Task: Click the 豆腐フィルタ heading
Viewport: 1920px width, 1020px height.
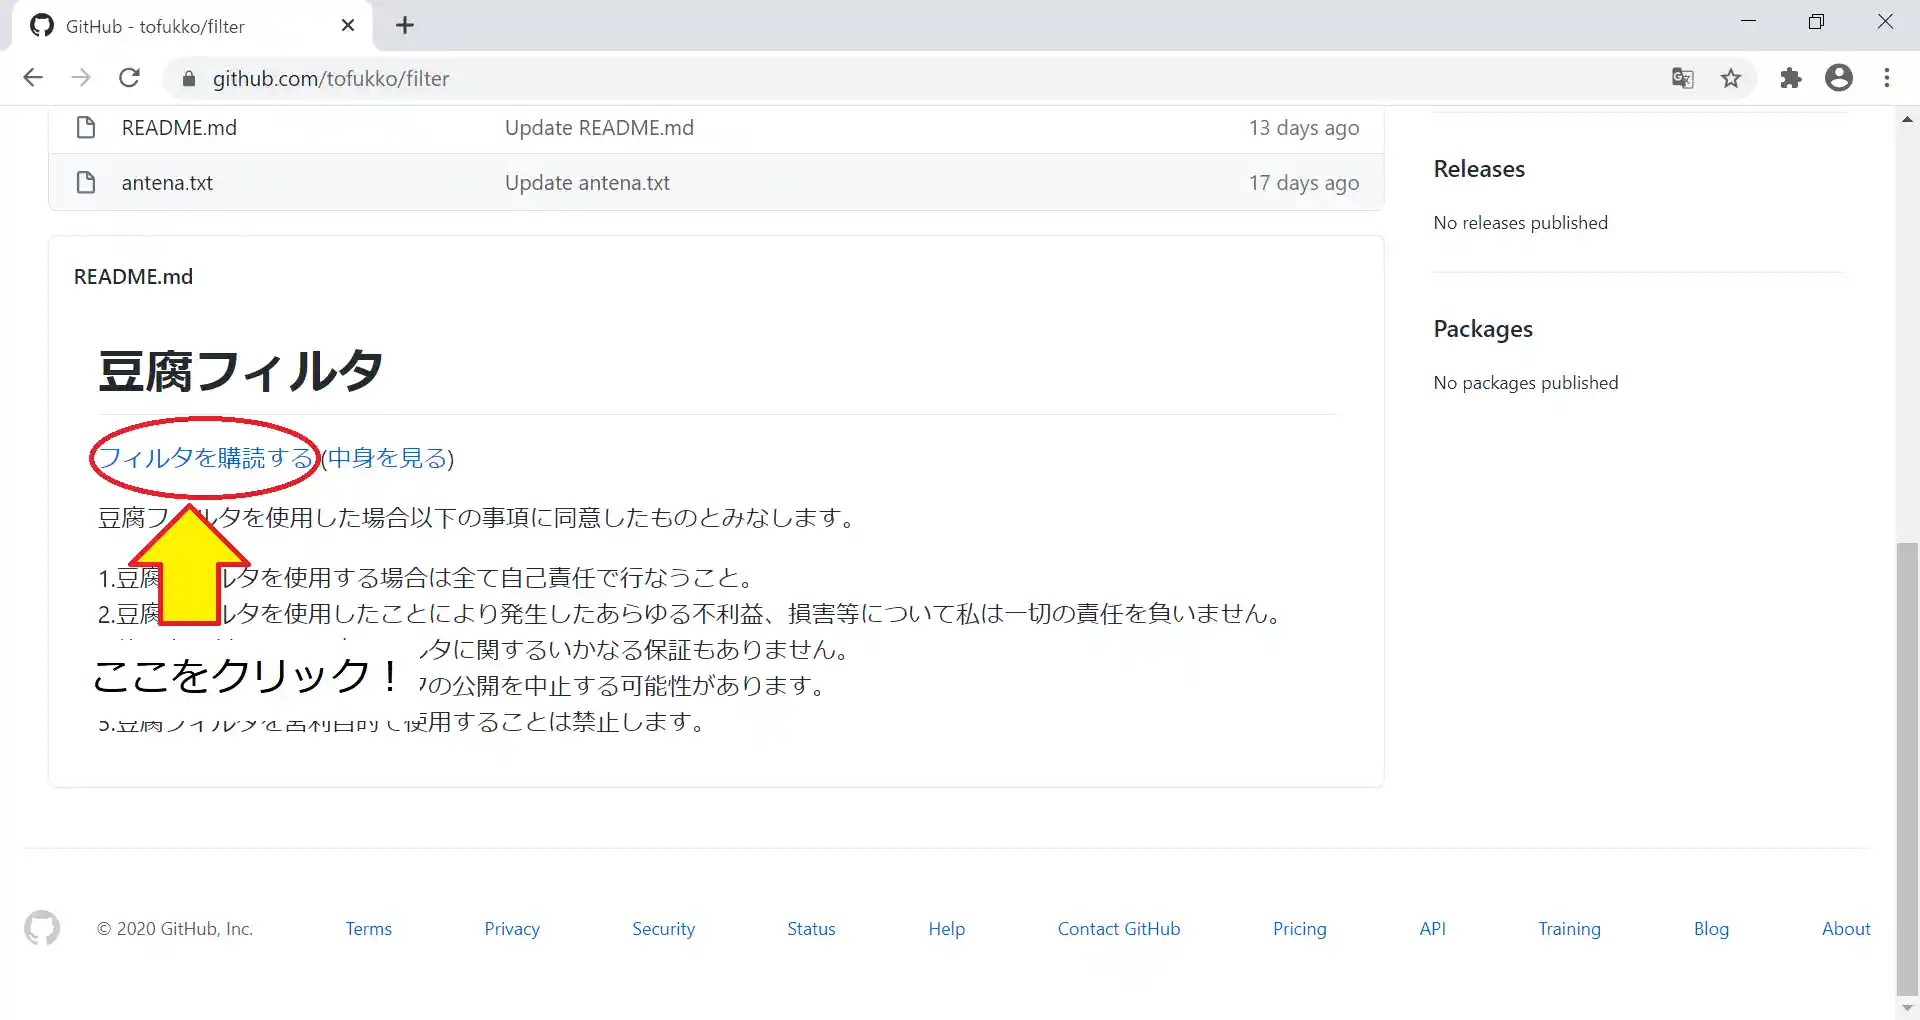Action: [x=240, y=371]
